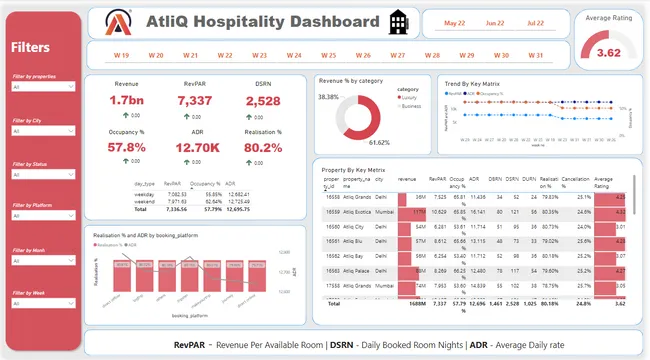Click the green arrow under Realisation %
The image size is (650, 360).
[x=249, y=163]
